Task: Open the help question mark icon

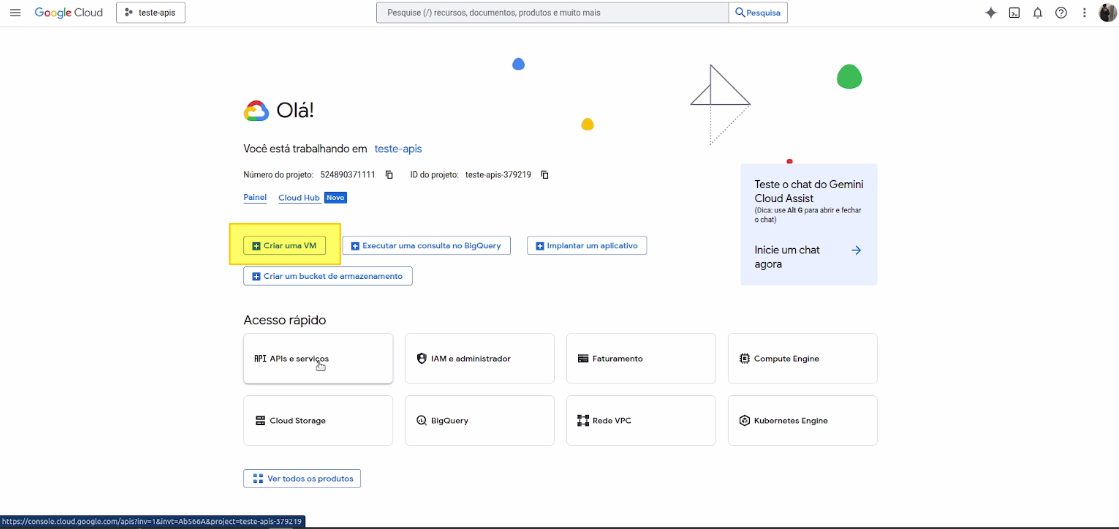Action: pyautogui.click(x=1061, y=13)
